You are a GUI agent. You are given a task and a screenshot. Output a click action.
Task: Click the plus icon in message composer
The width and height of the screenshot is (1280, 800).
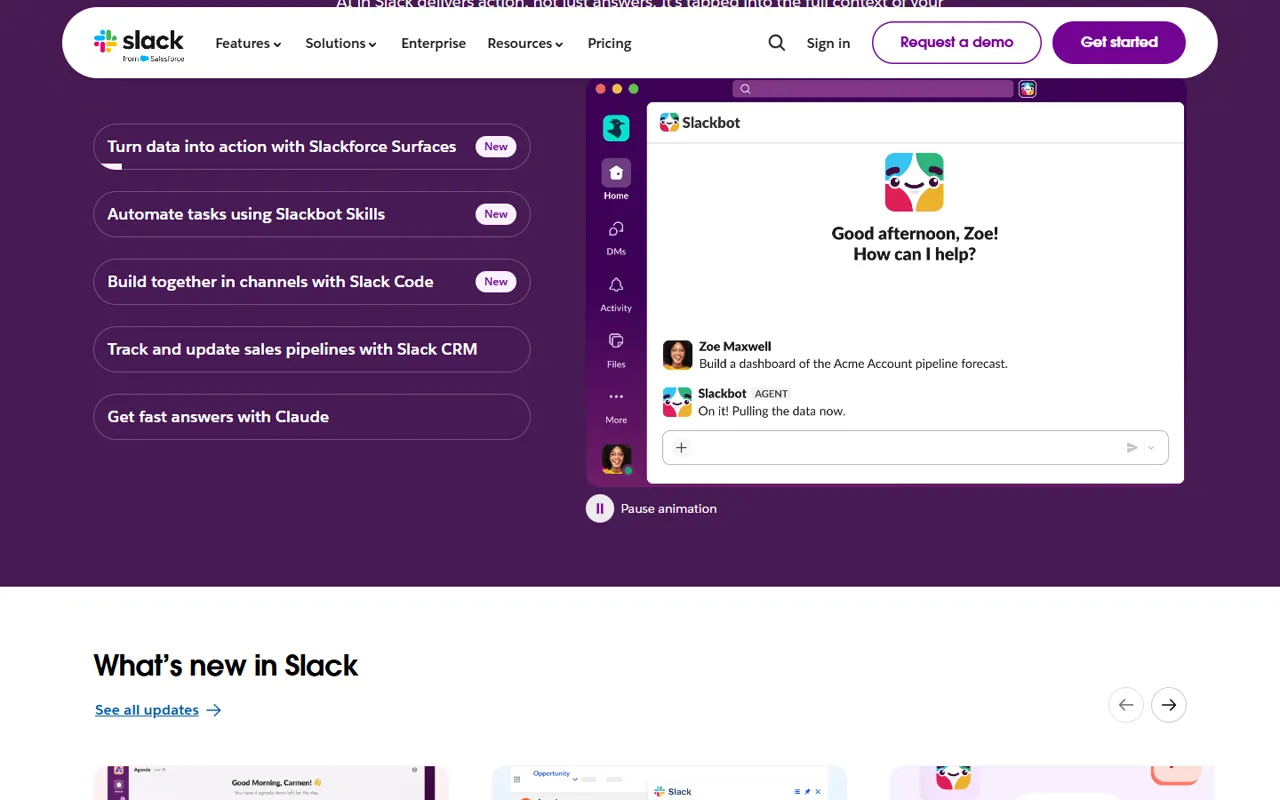(681, 448)
